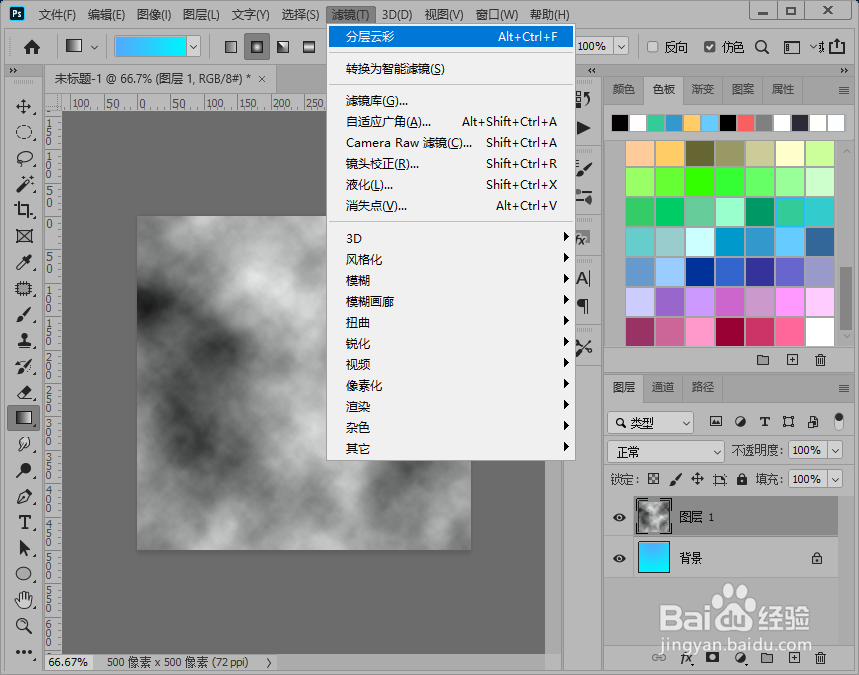
Task: Hide the 背景 layer
Action: pos(619,558)
